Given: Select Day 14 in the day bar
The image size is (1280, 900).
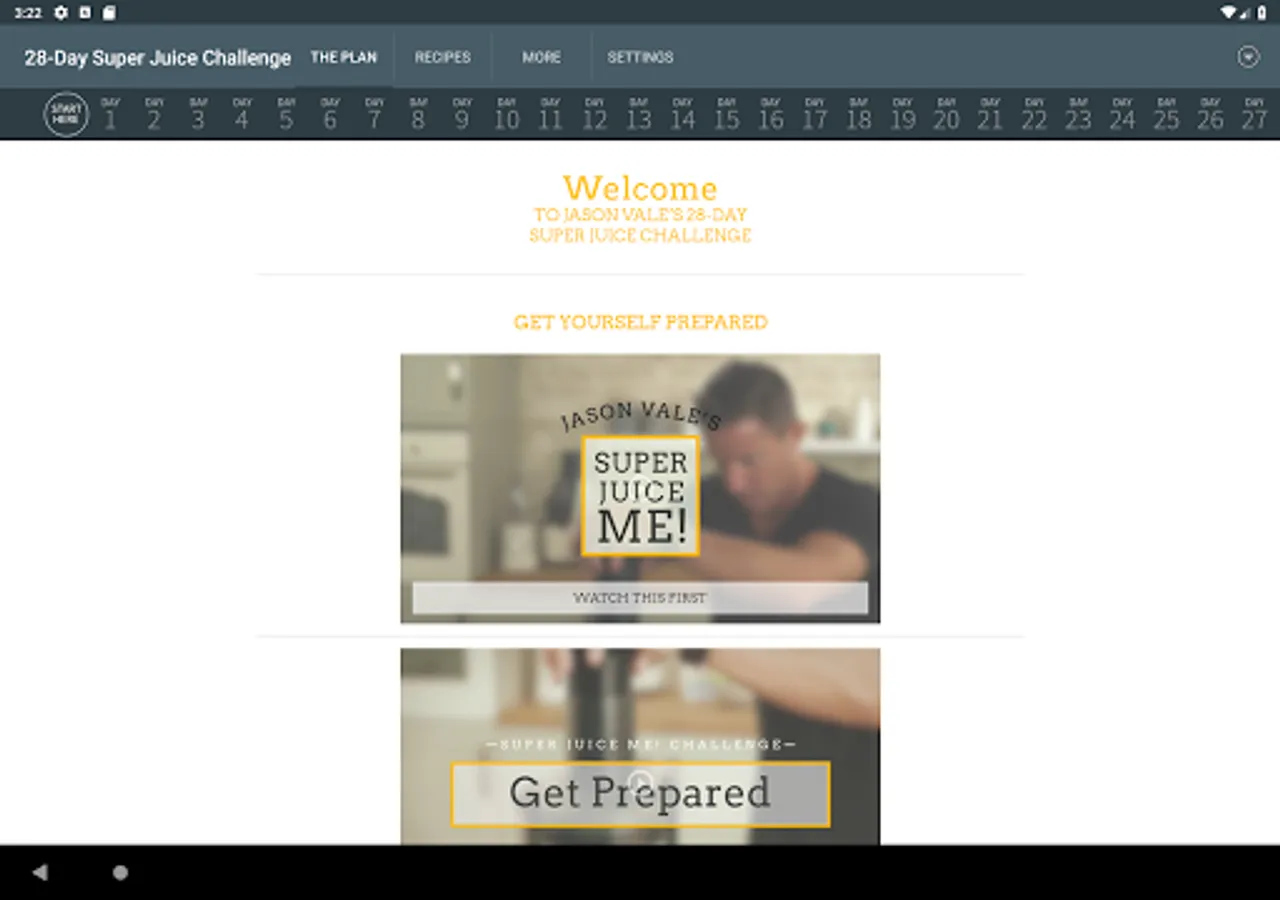Looking at the screenshot, I should (x=682, y=114).
